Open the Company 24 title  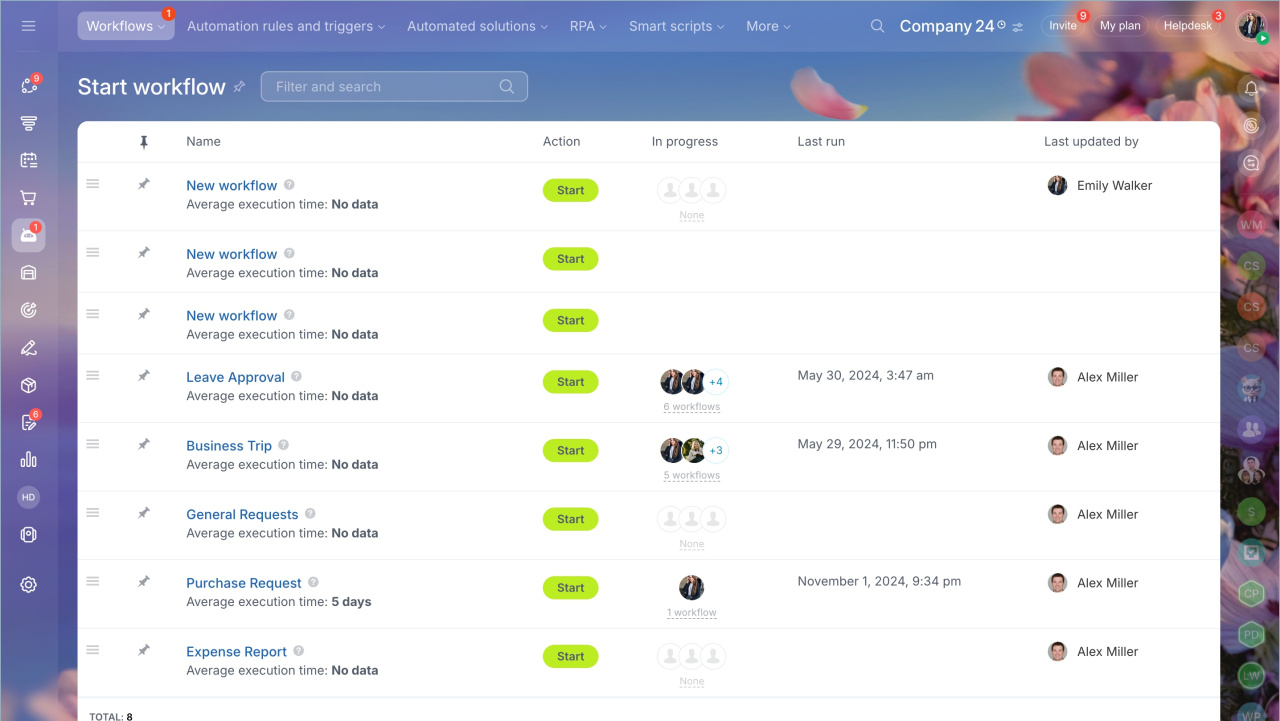pos(947,26)
